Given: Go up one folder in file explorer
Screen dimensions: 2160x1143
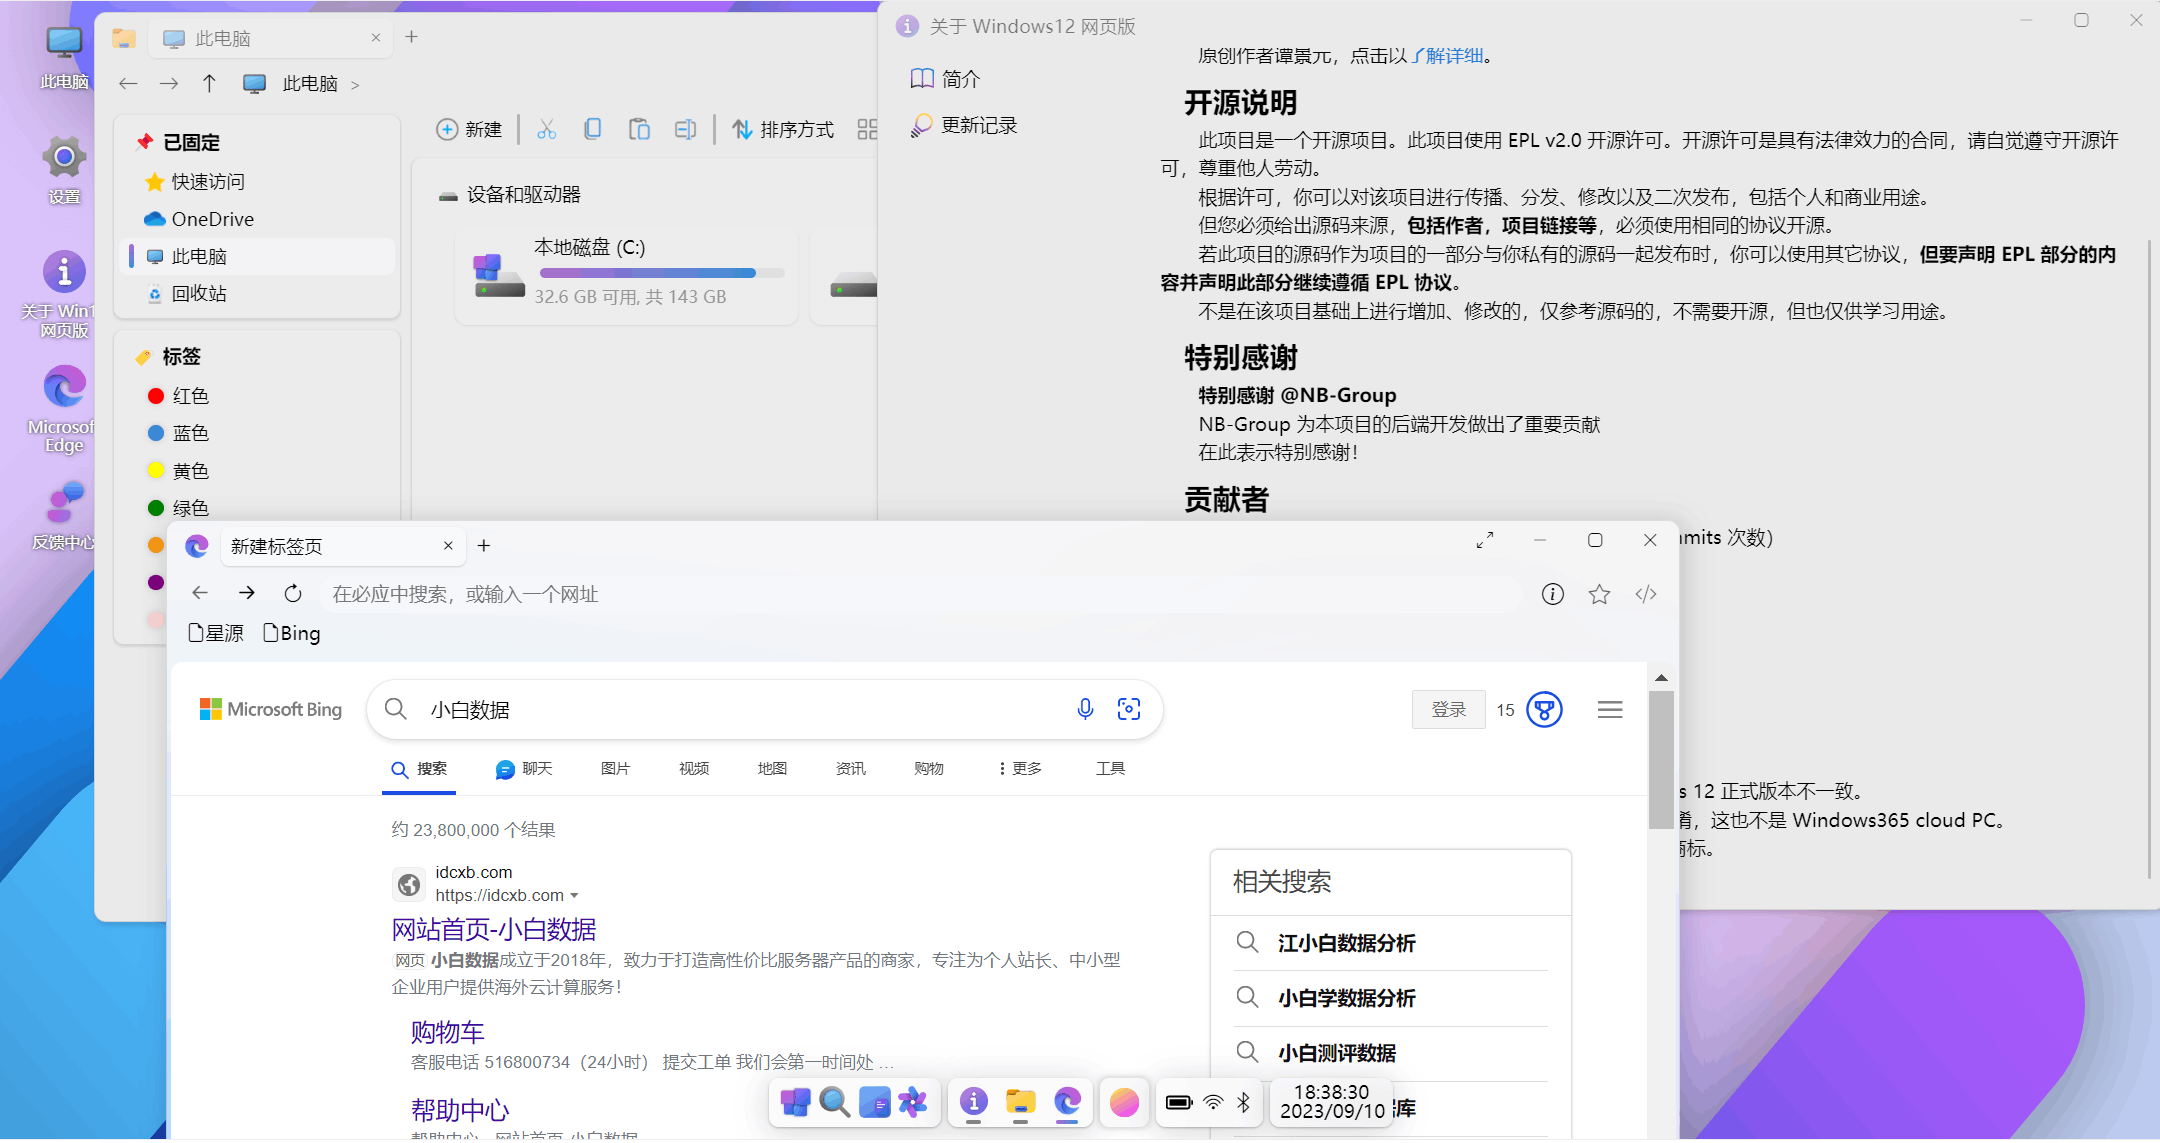Looking at the screenshot, I should tap(209, 84).
